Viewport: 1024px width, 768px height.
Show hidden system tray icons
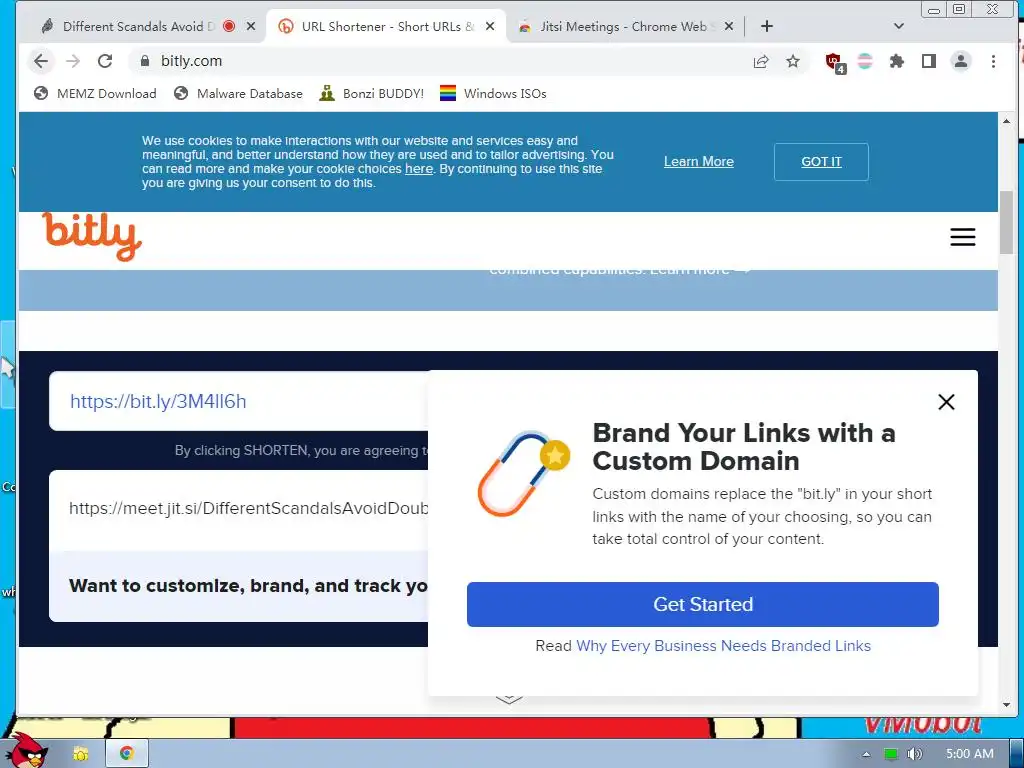866,754
